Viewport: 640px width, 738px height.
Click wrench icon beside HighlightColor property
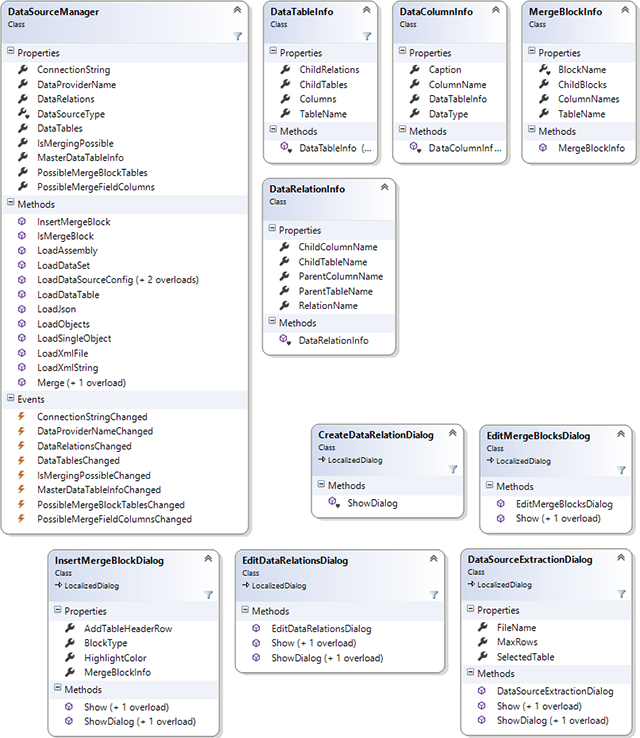tap(70, 658)
